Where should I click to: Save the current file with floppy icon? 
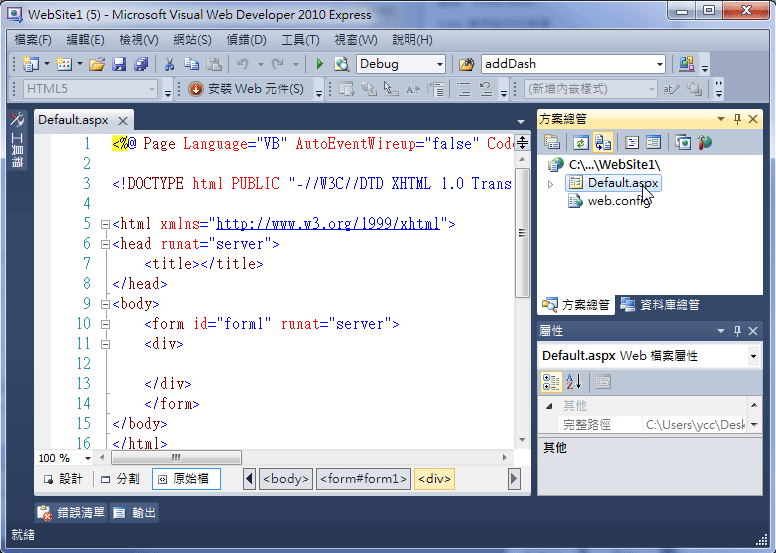pyautogui.click(x=119, y=64)
